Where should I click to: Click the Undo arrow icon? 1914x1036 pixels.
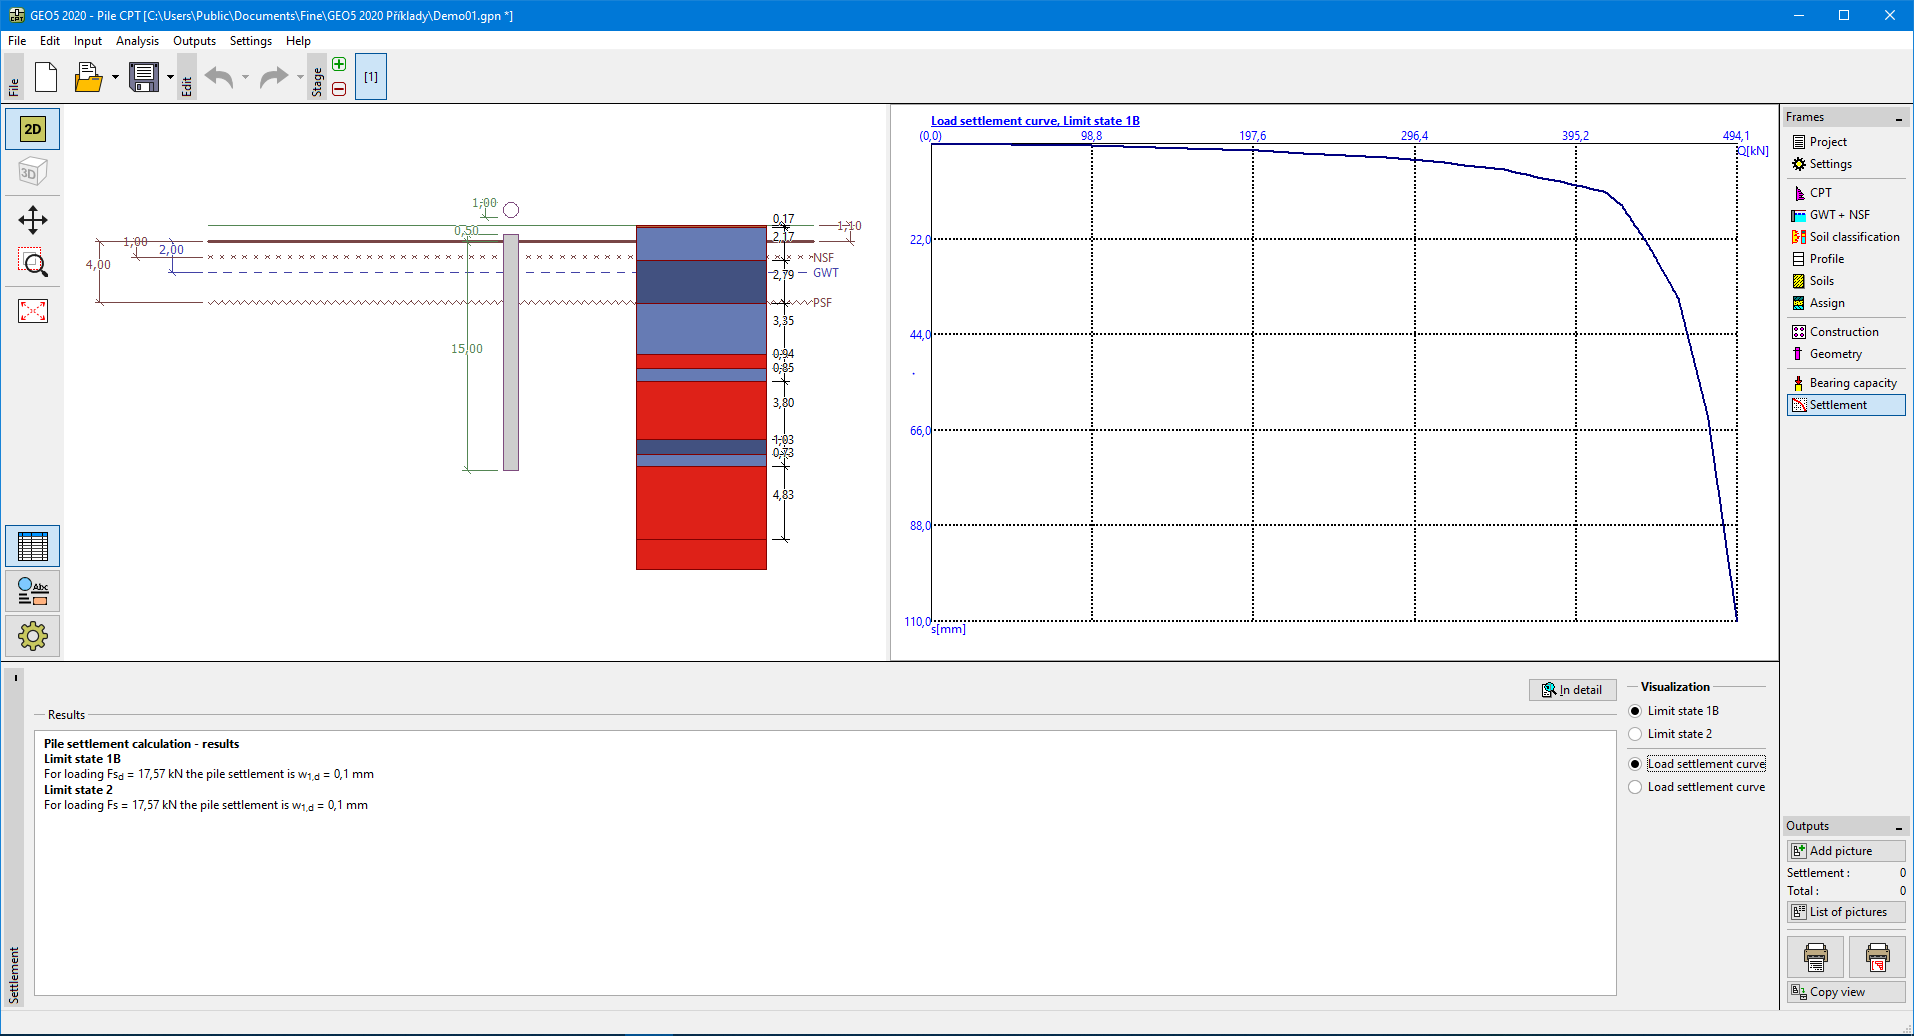[x=219, y=77]
